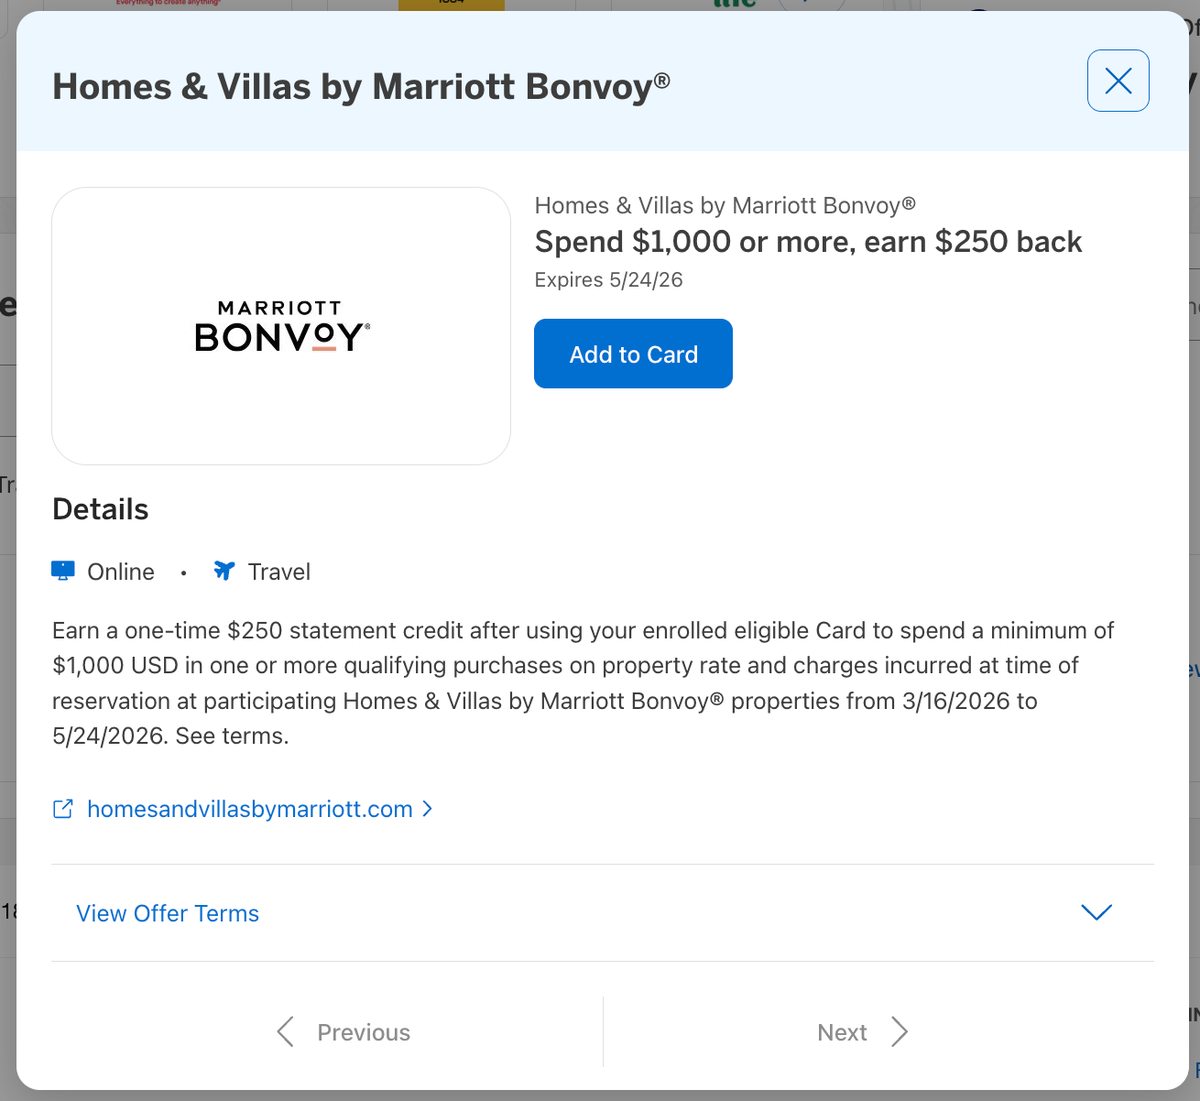The height and width of the screenshot is (1101, 1200).
Task: Click the external link icon beside the Marriott URL
Action: tap(62, 808)
